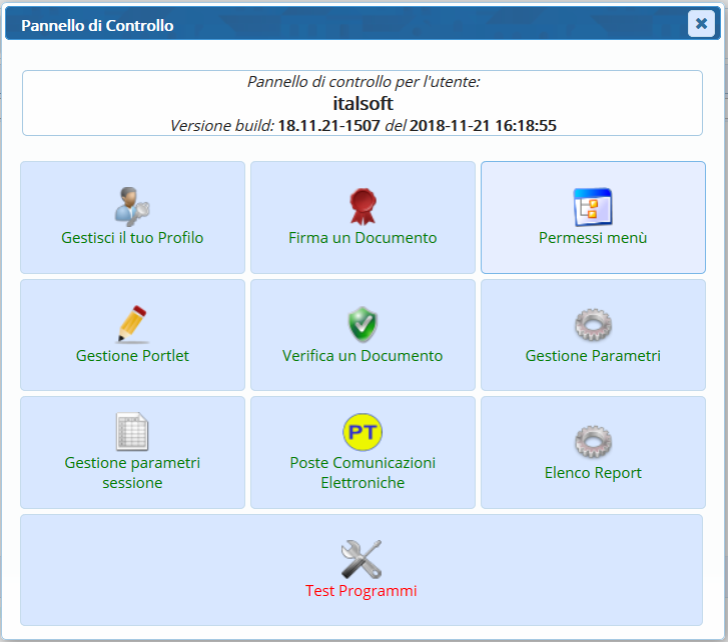Open the "Gestisci il tuo Profilo" label
Screen dimensions: 728x642
tap(132, 238)
